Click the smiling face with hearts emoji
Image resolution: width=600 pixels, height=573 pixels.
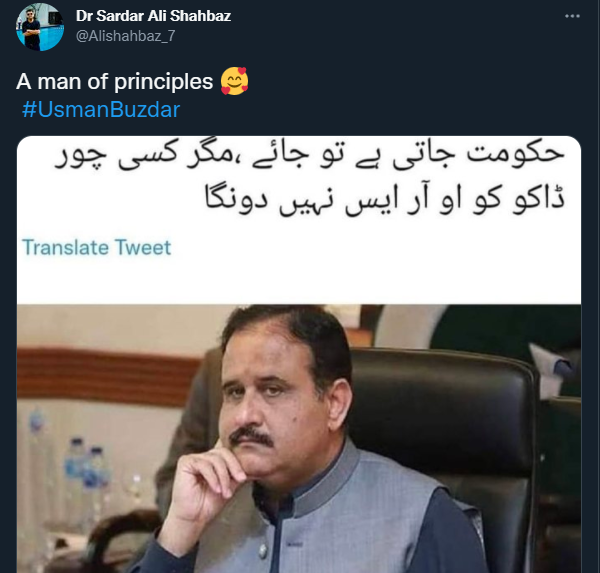235,81
